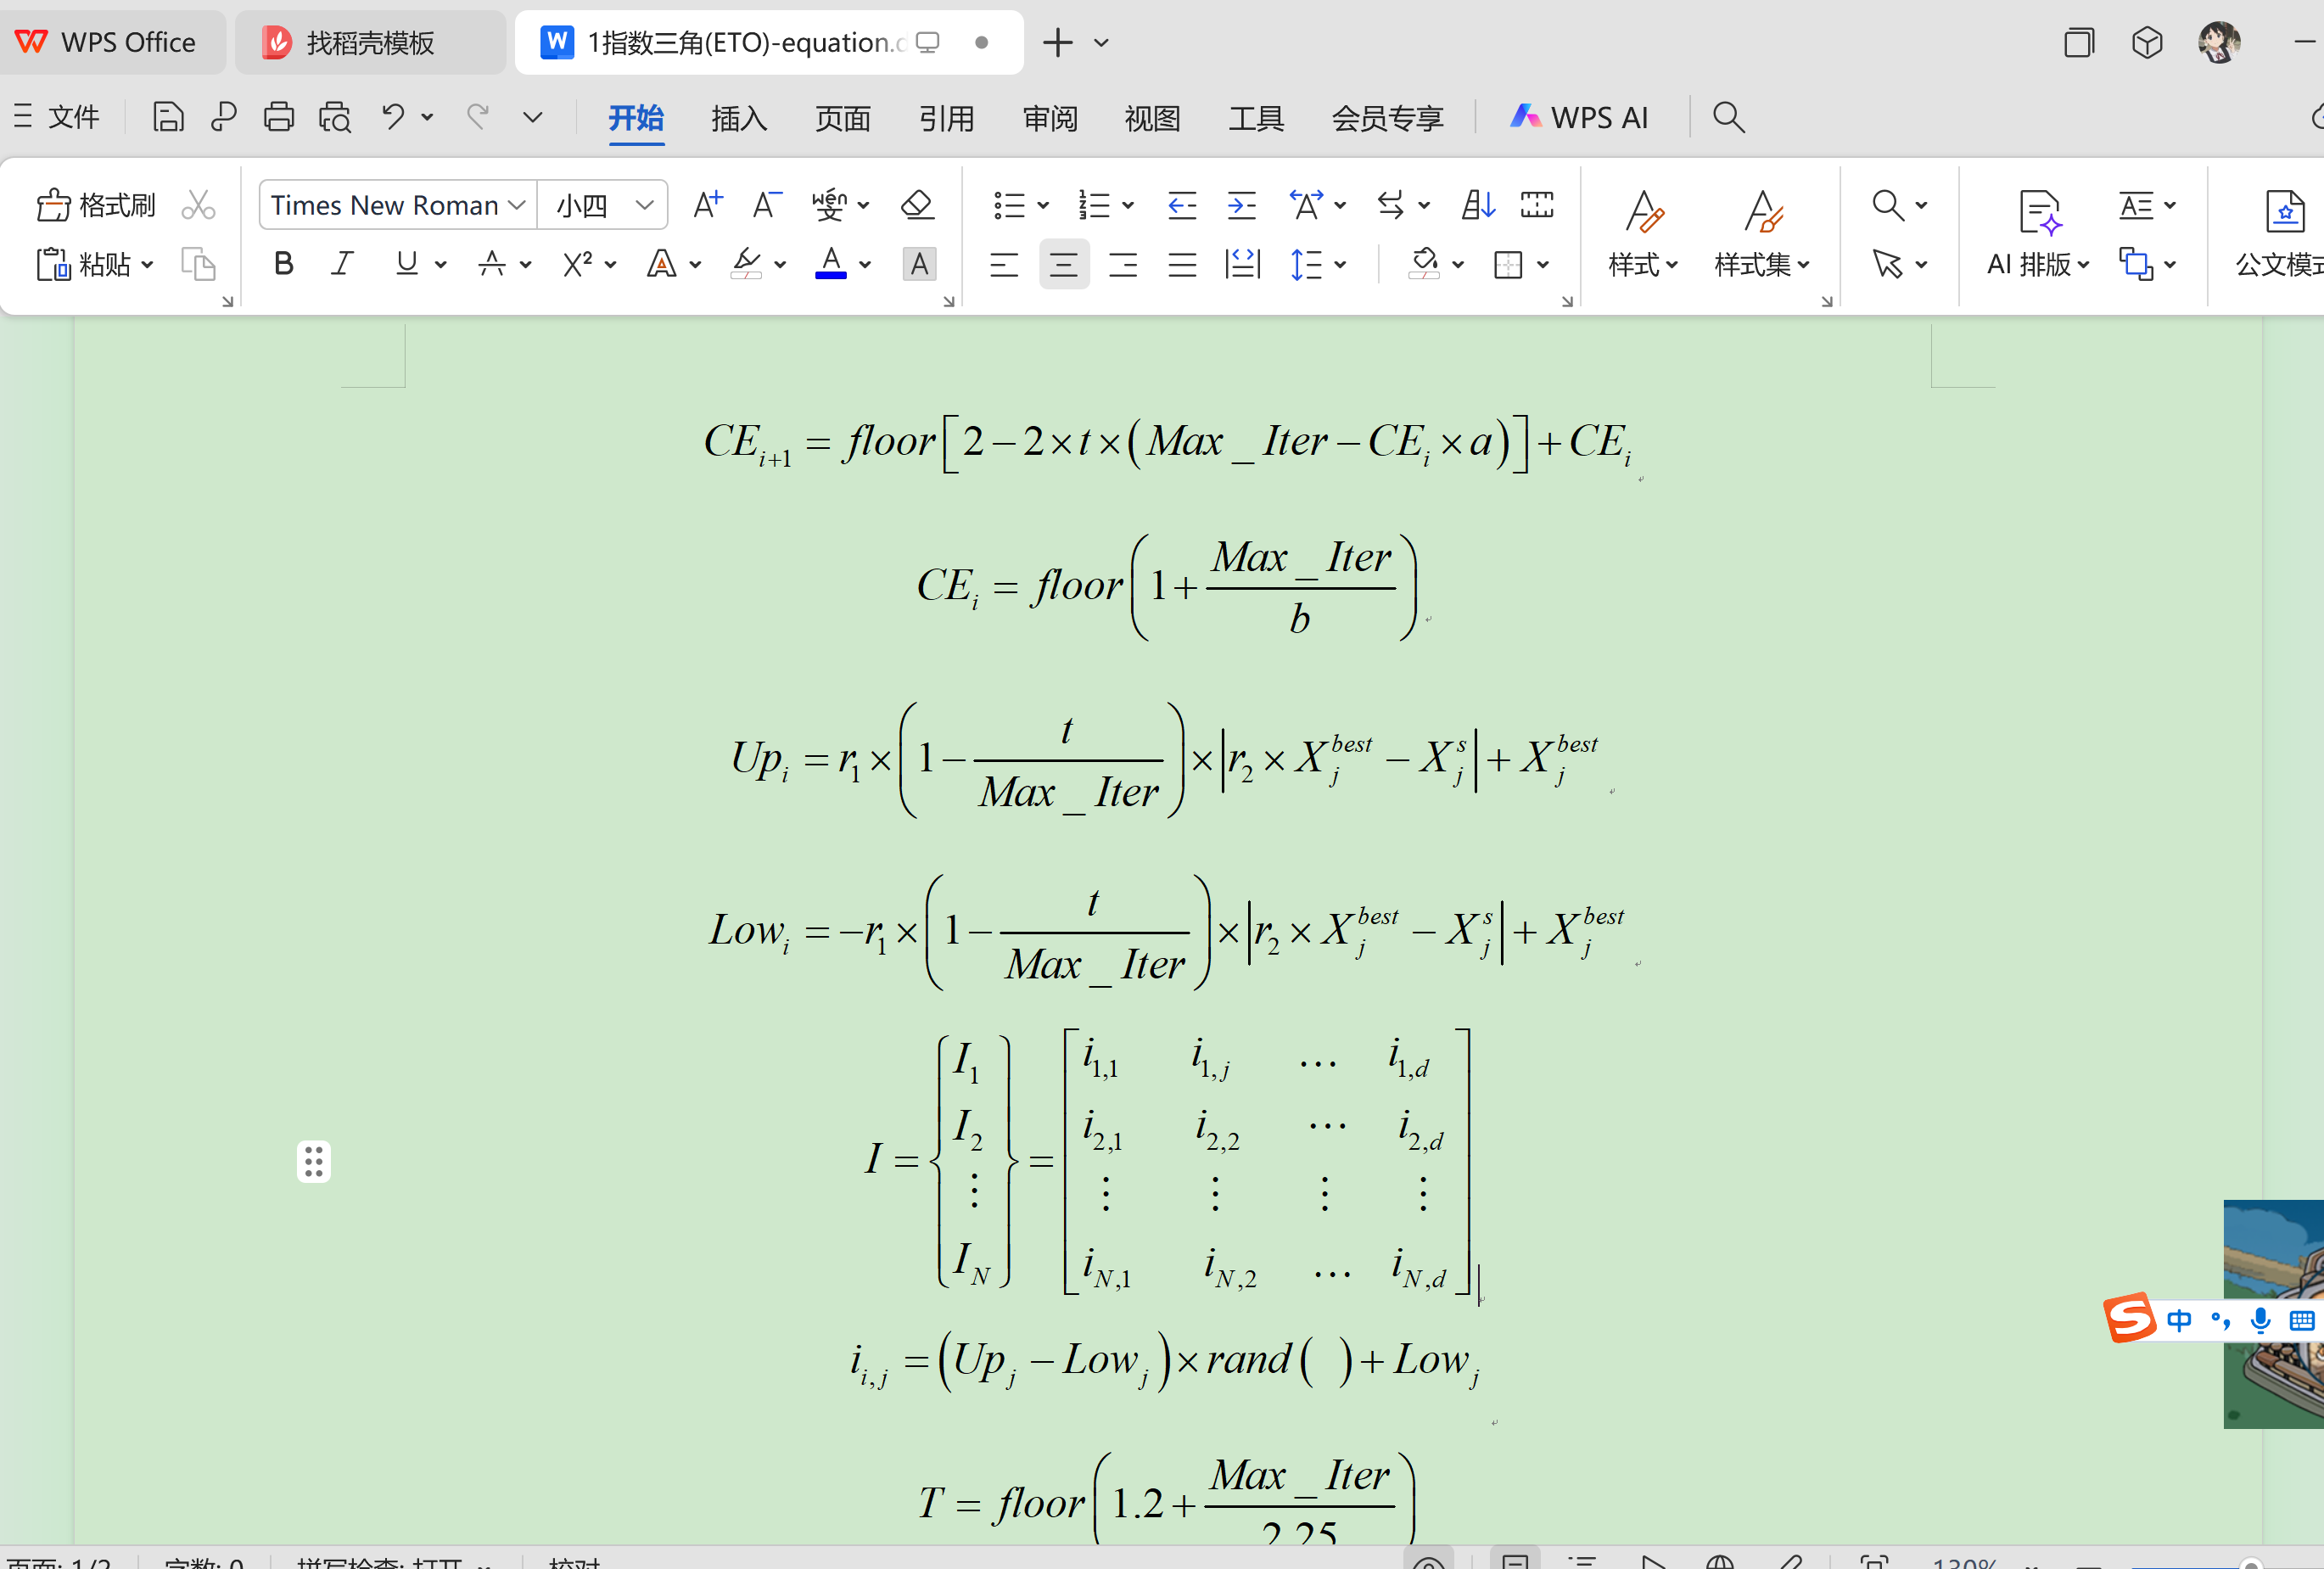Click the increase font size icon

(x=707, y=205)
